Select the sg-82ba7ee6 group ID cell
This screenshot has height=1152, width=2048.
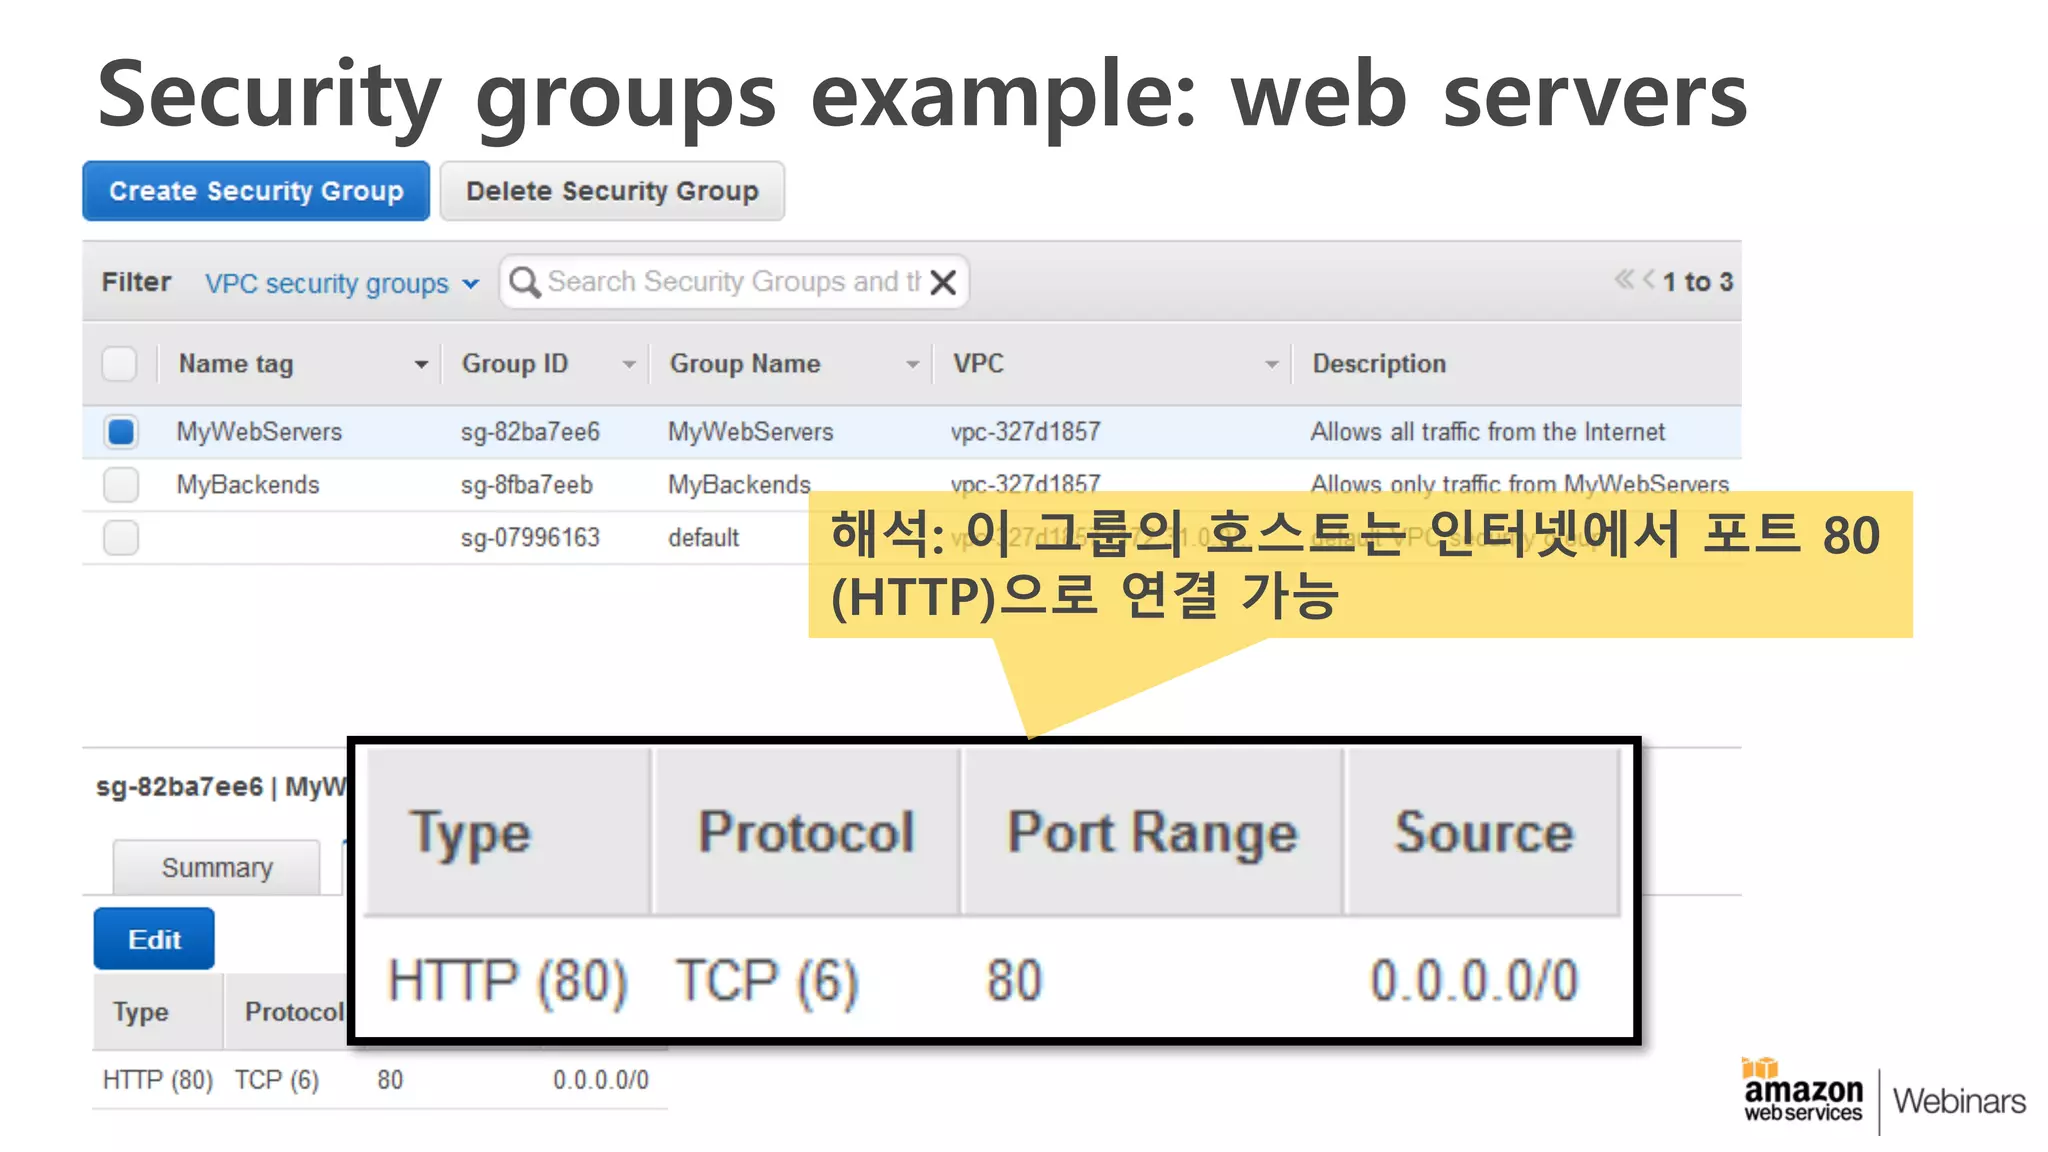(x=530, y=432)
